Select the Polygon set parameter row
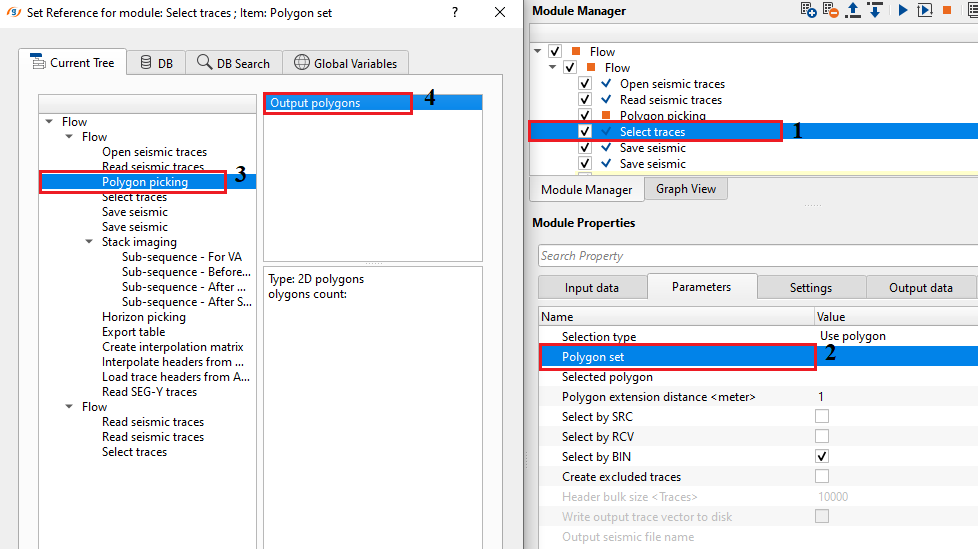The image size is (978, 549). pyautogui.click(x=677, y=357)
